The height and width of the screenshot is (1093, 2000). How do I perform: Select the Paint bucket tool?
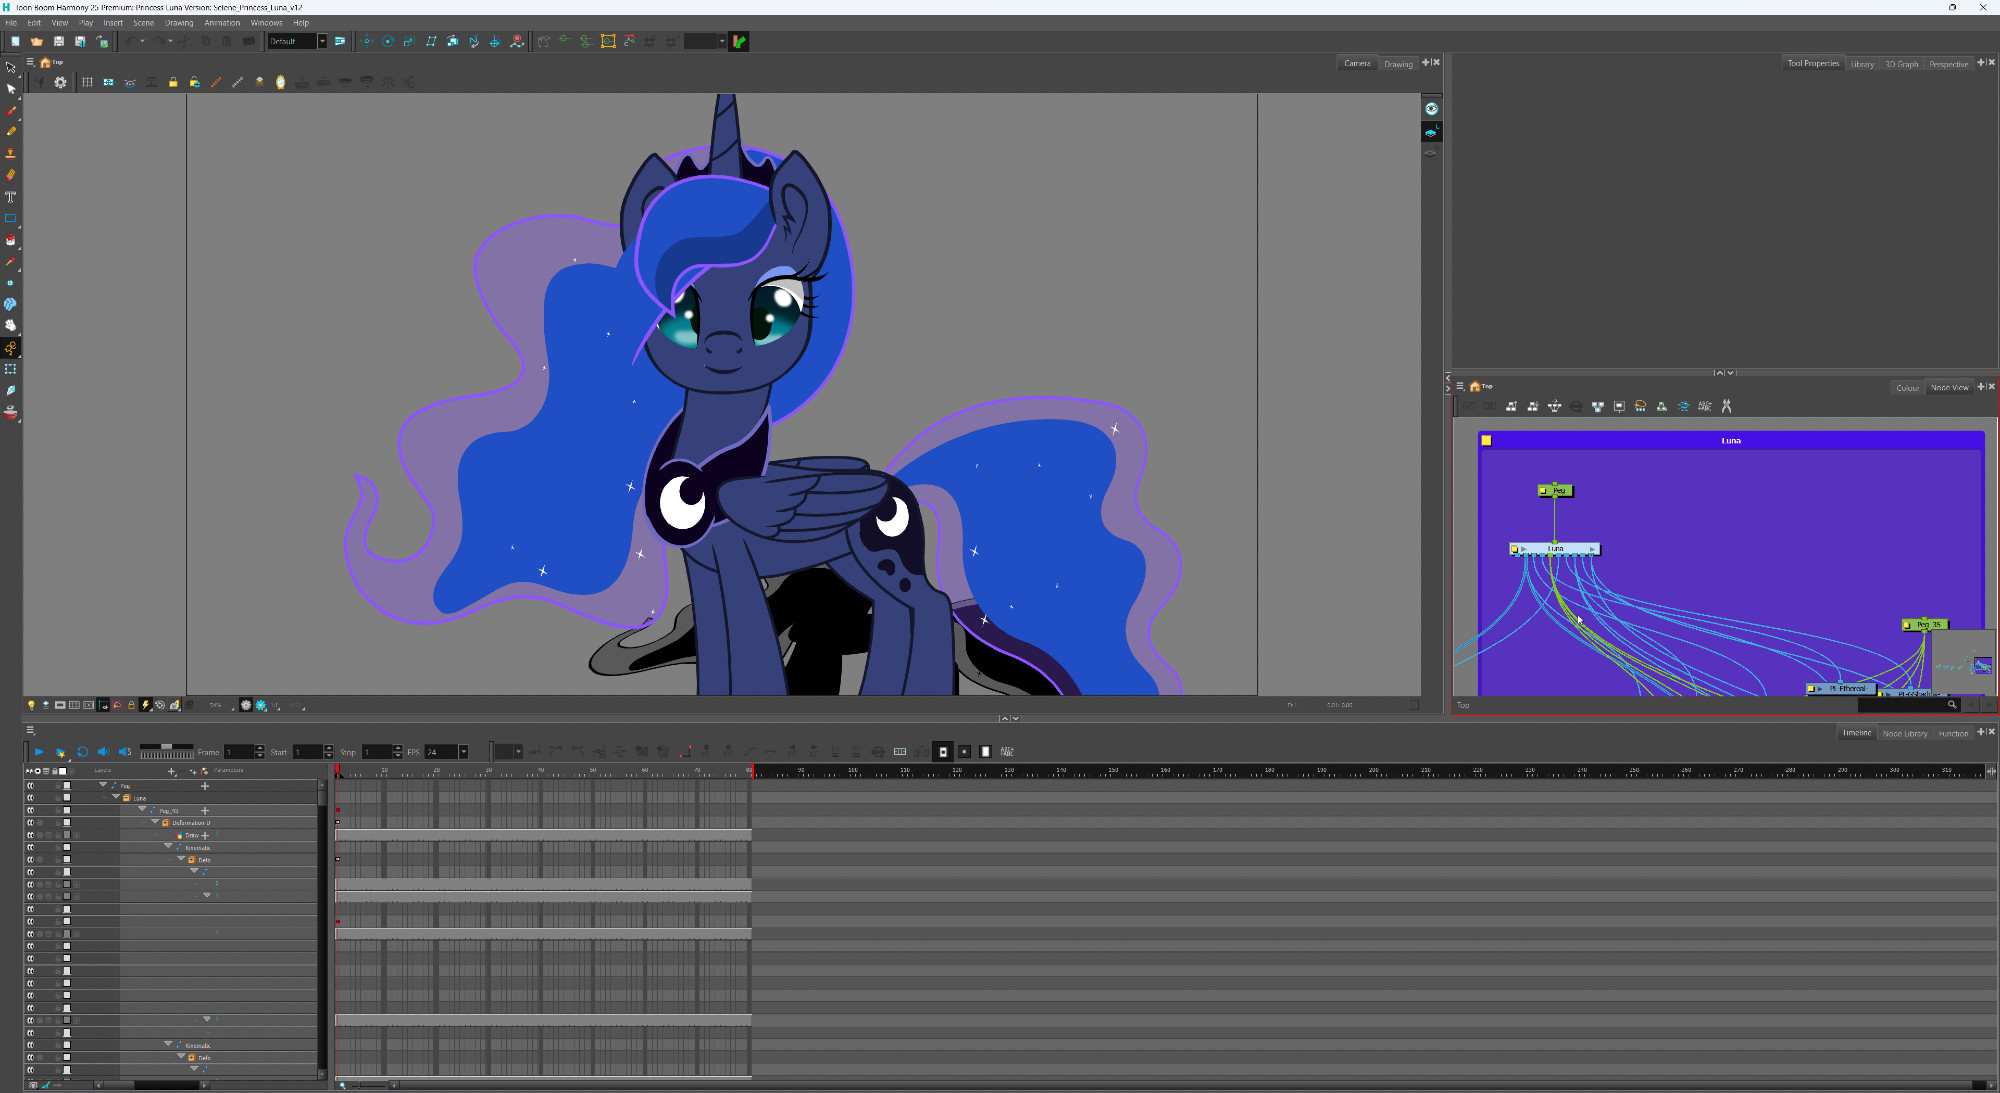coord(11,240)
